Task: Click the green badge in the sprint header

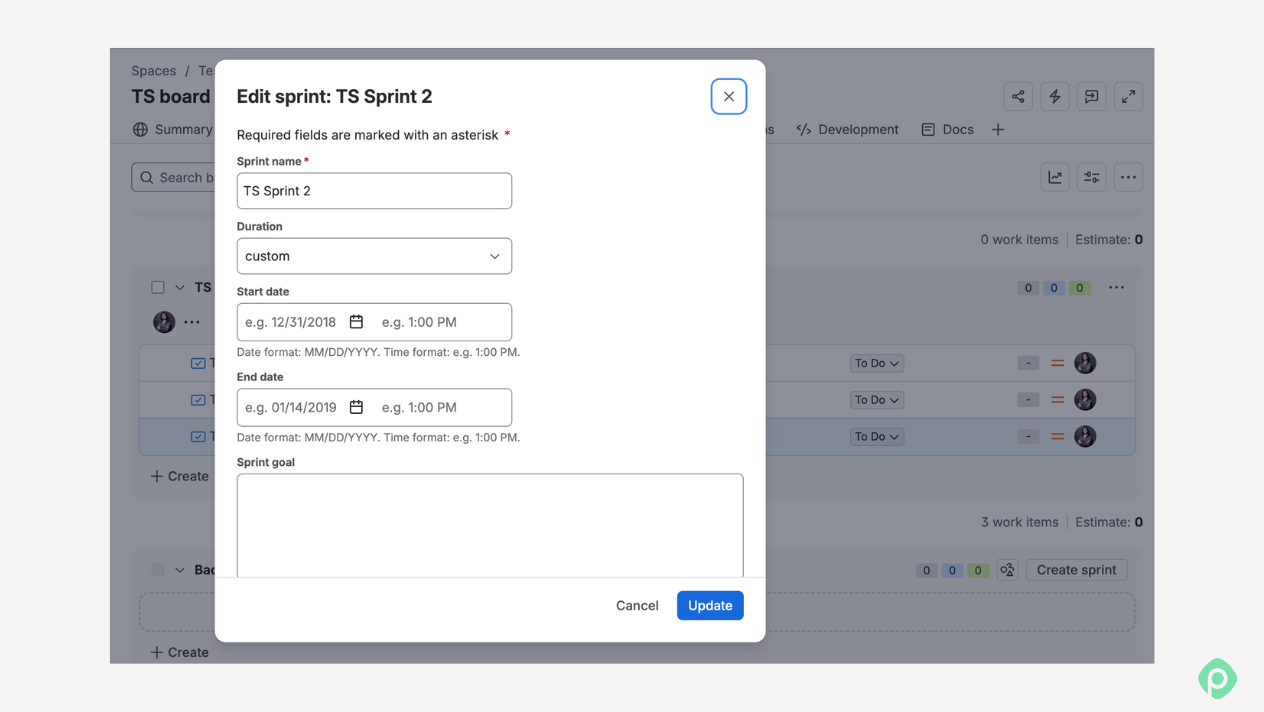Action: click(x=1079, y=288)
